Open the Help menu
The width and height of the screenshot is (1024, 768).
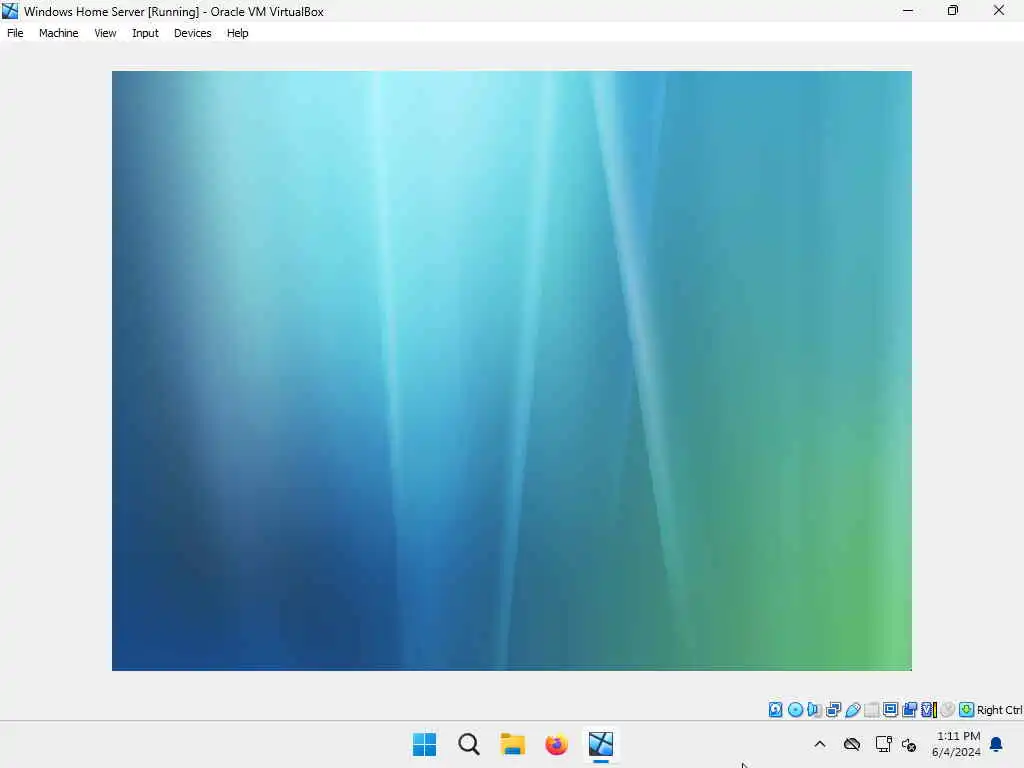[x=238, y=33]
